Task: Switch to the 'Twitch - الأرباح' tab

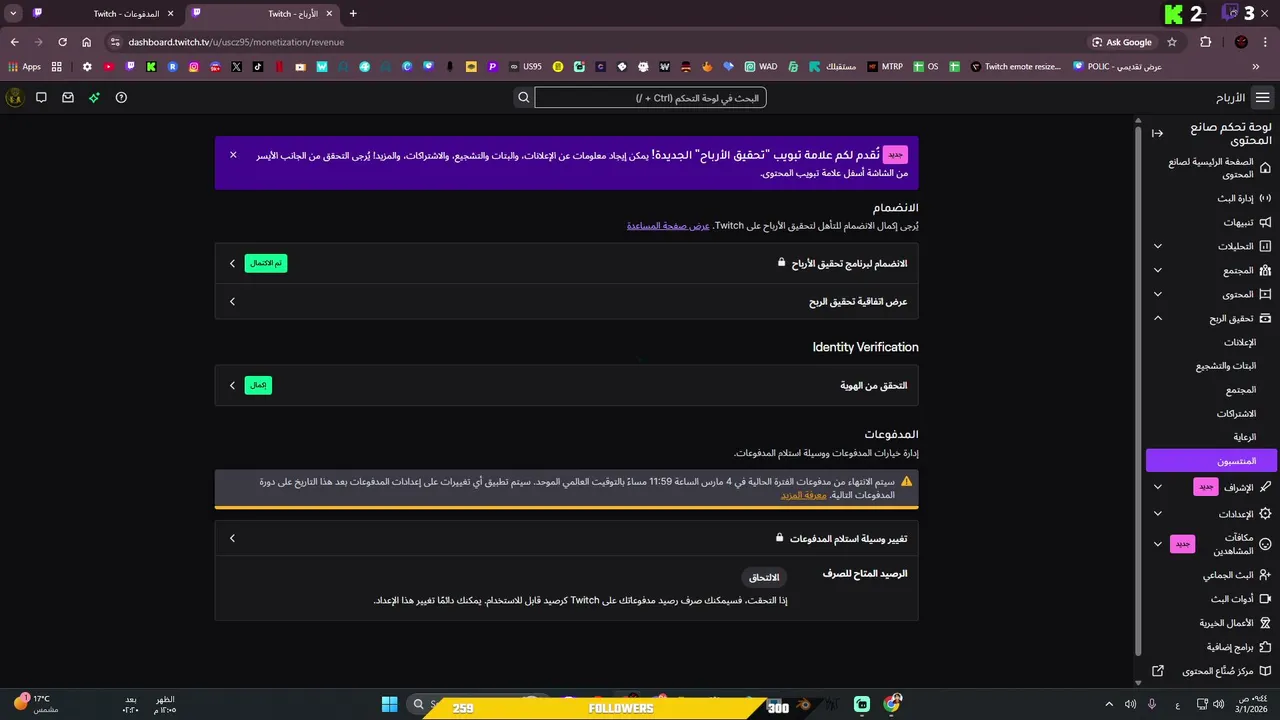Action: click(263, 14)
